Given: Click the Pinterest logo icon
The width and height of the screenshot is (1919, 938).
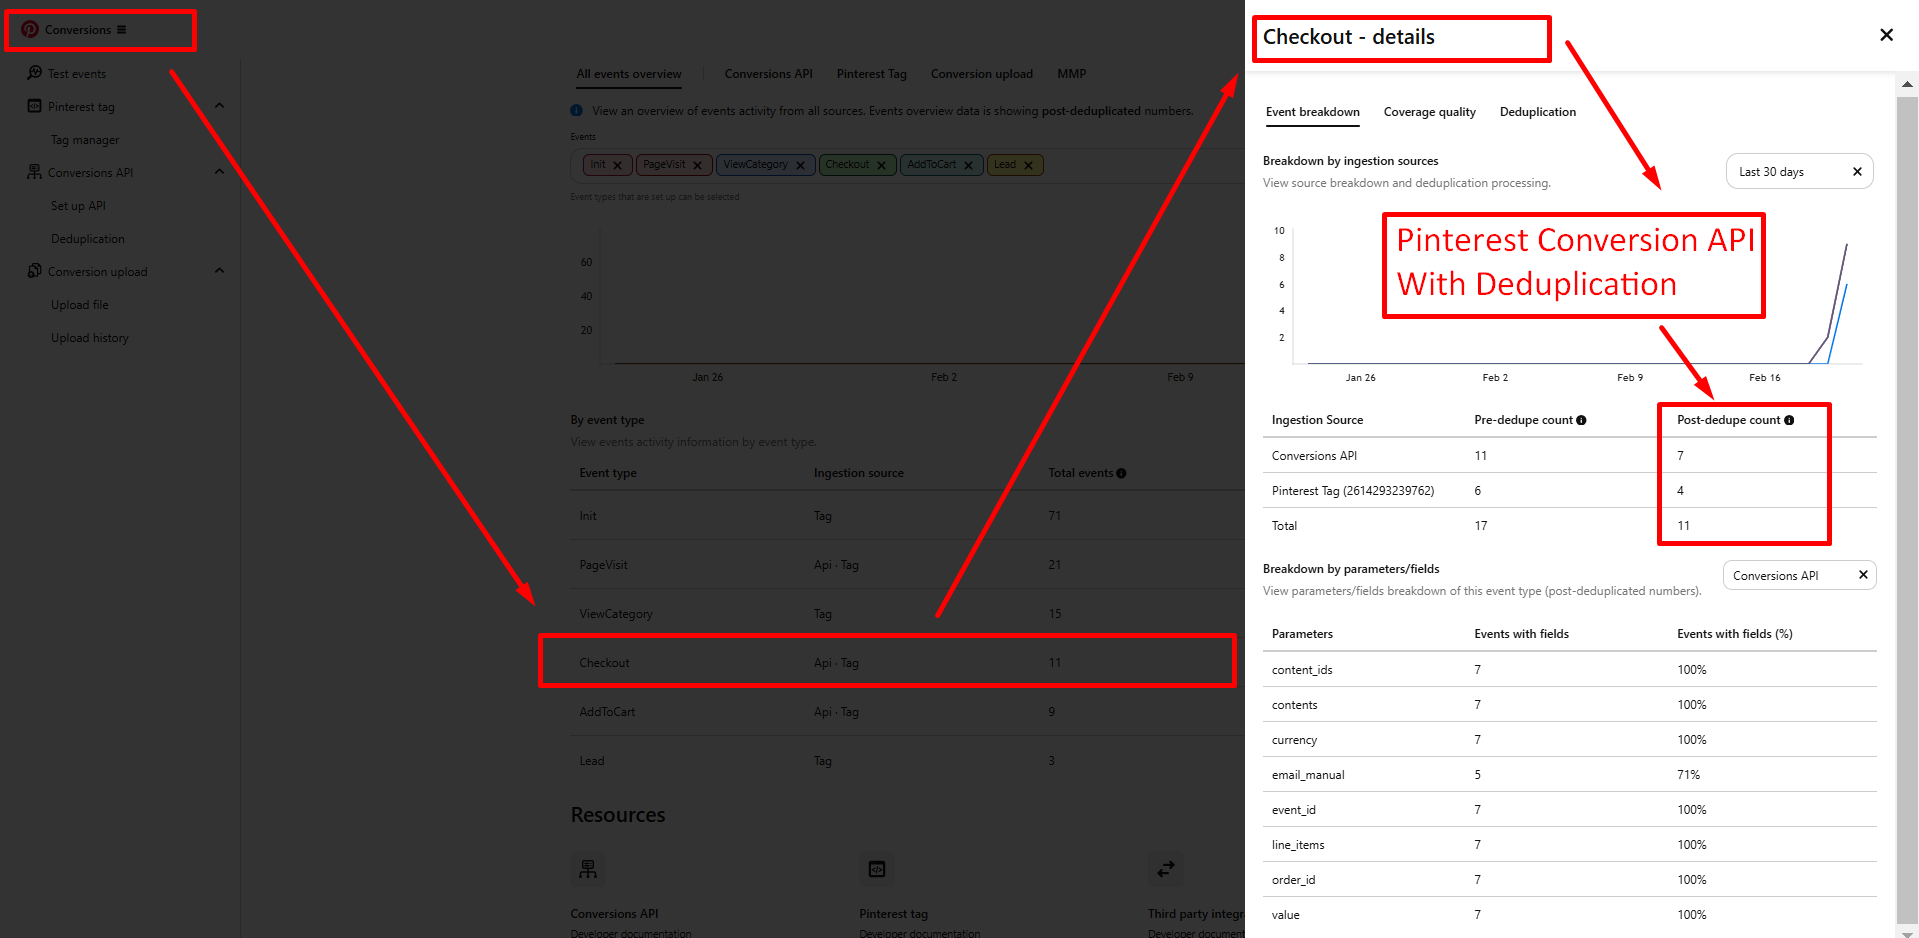Looking at the screenshot, I should point(30,30).
